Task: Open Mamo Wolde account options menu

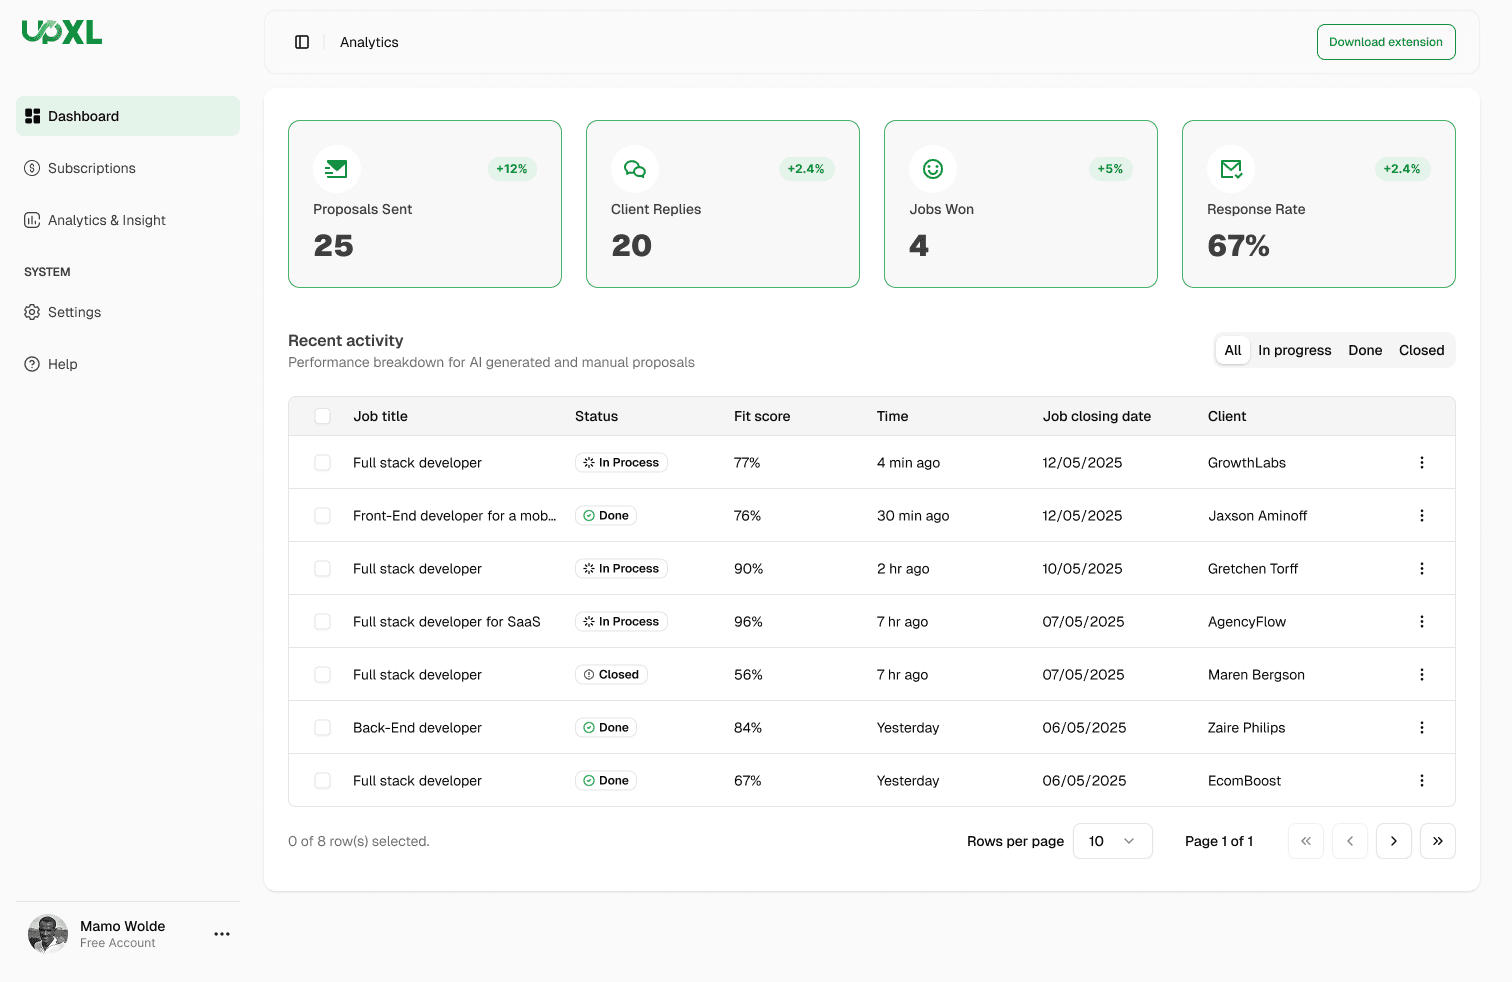Action: 222,934
